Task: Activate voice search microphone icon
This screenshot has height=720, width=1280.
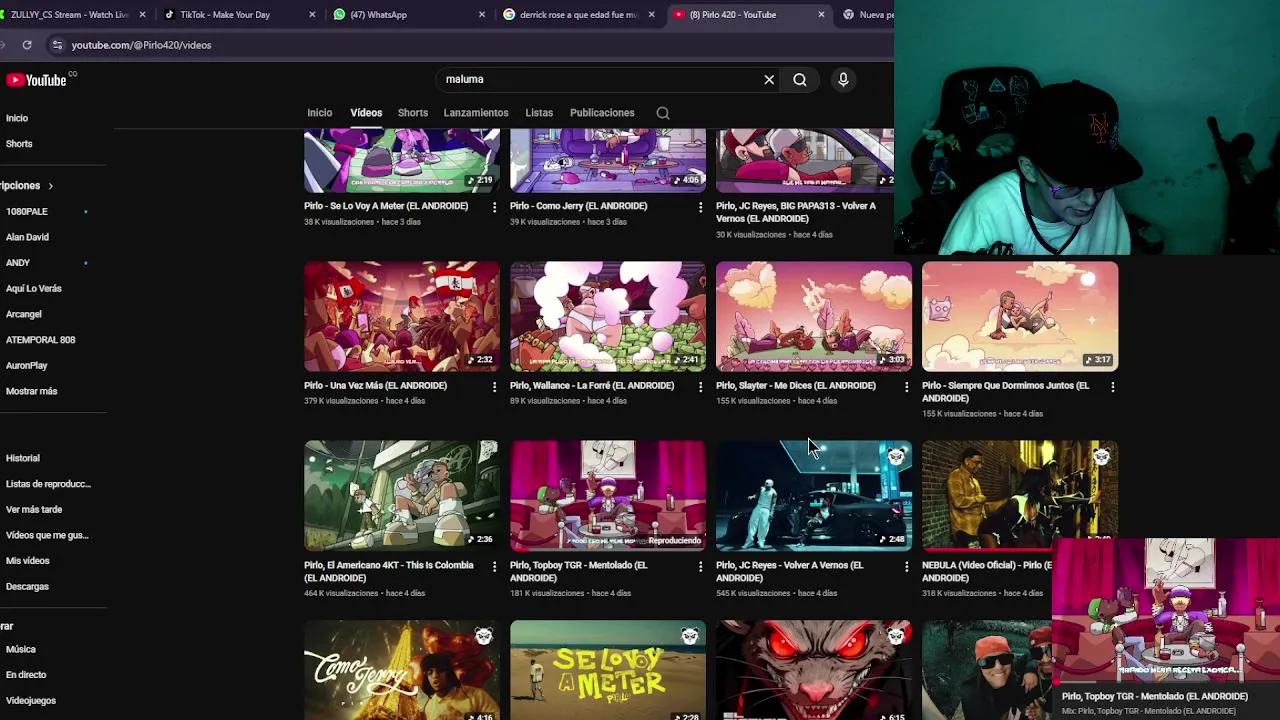Action: pos(843,80)
